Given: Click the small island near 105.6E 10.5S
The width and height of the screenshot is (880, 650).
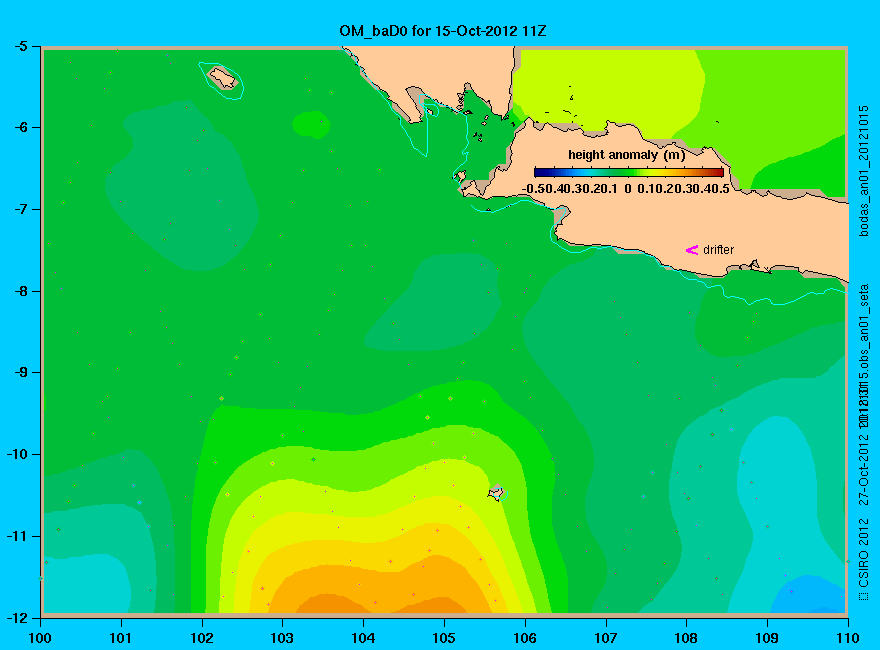Looking at the screenshot, I should [x=496, y=493].
